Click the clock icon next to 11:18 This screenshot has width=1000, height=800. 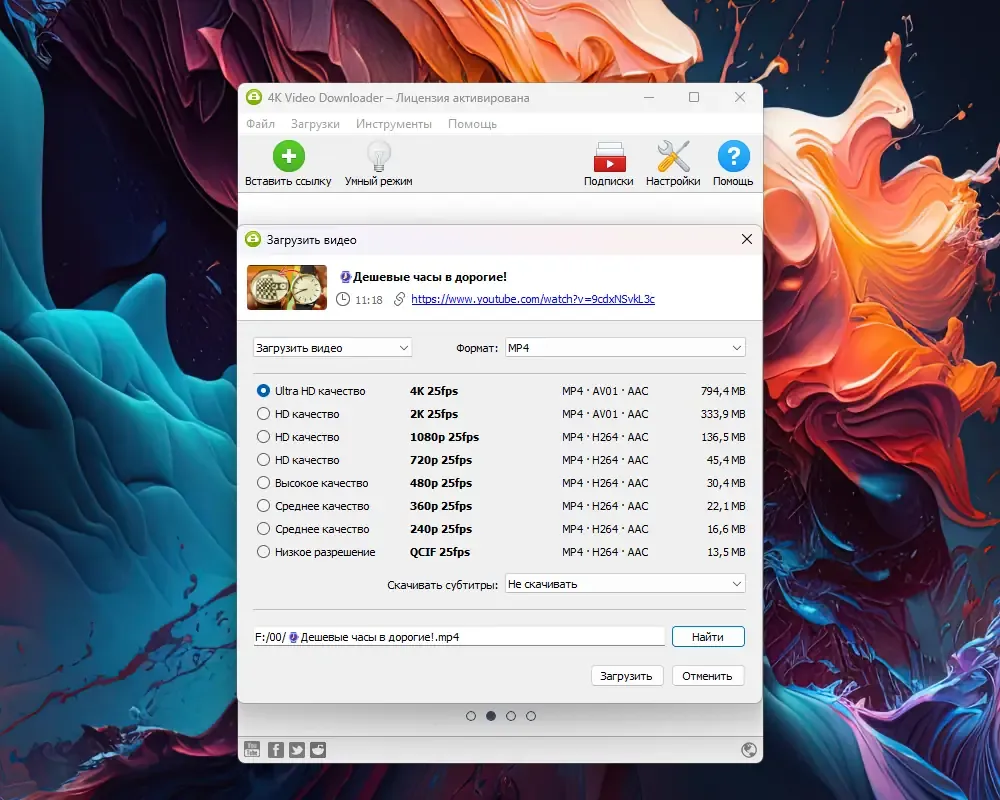(342, 299)
